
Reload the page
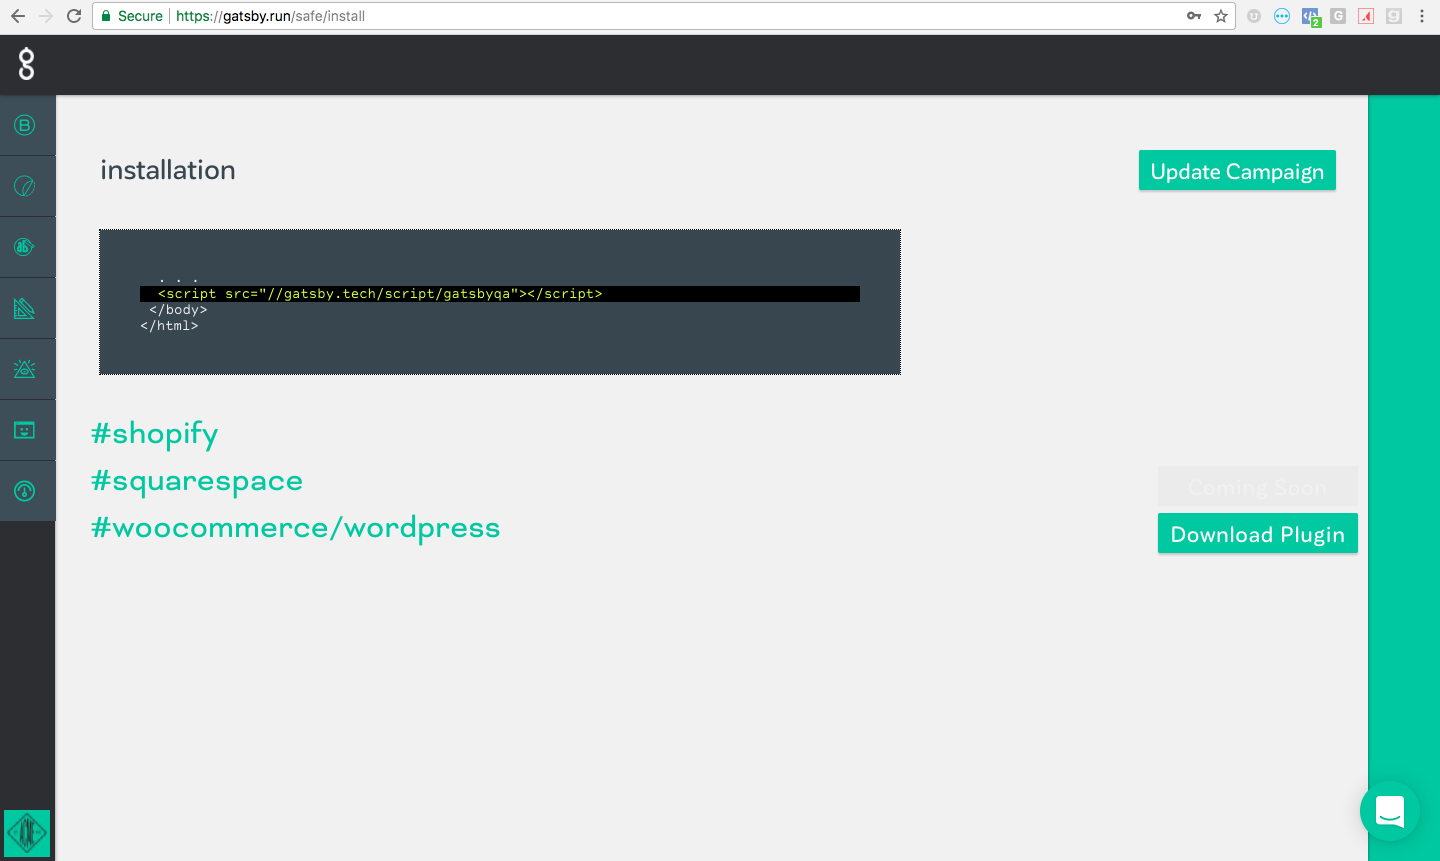coord(74,16)
